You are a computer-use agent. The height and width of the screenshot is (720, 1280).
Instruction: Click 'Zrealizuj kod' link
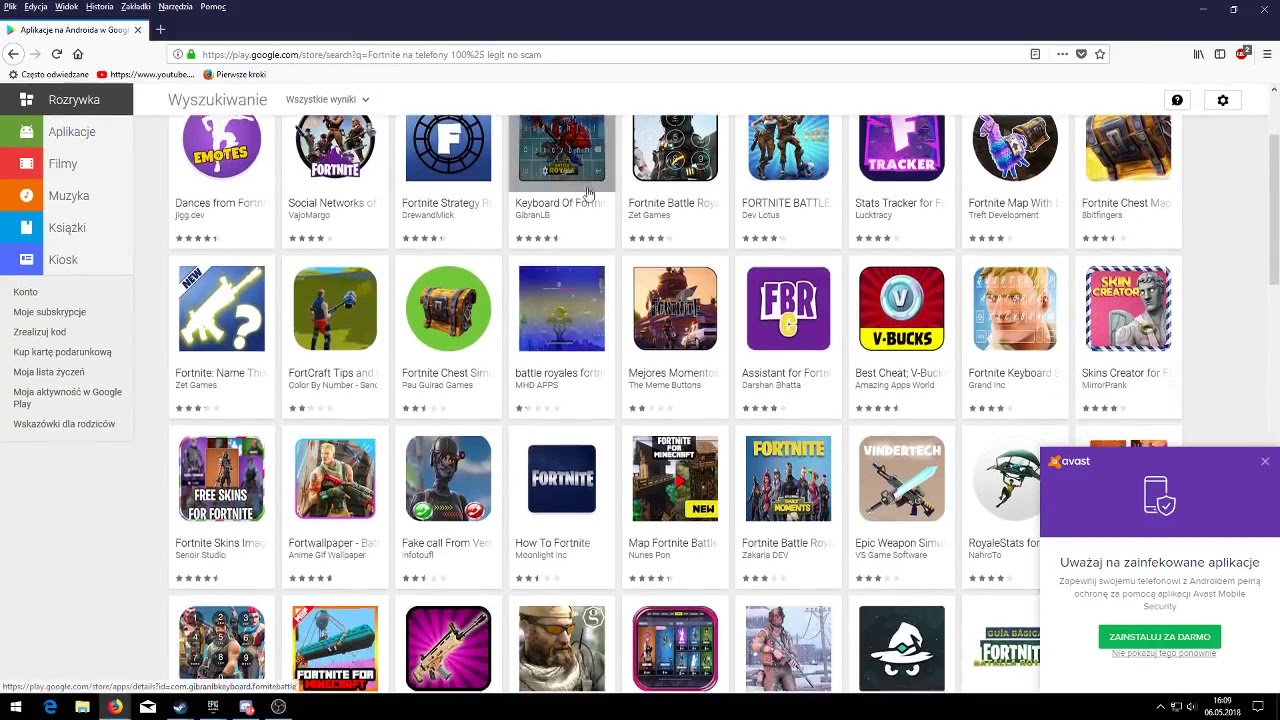tap(39, 332)
